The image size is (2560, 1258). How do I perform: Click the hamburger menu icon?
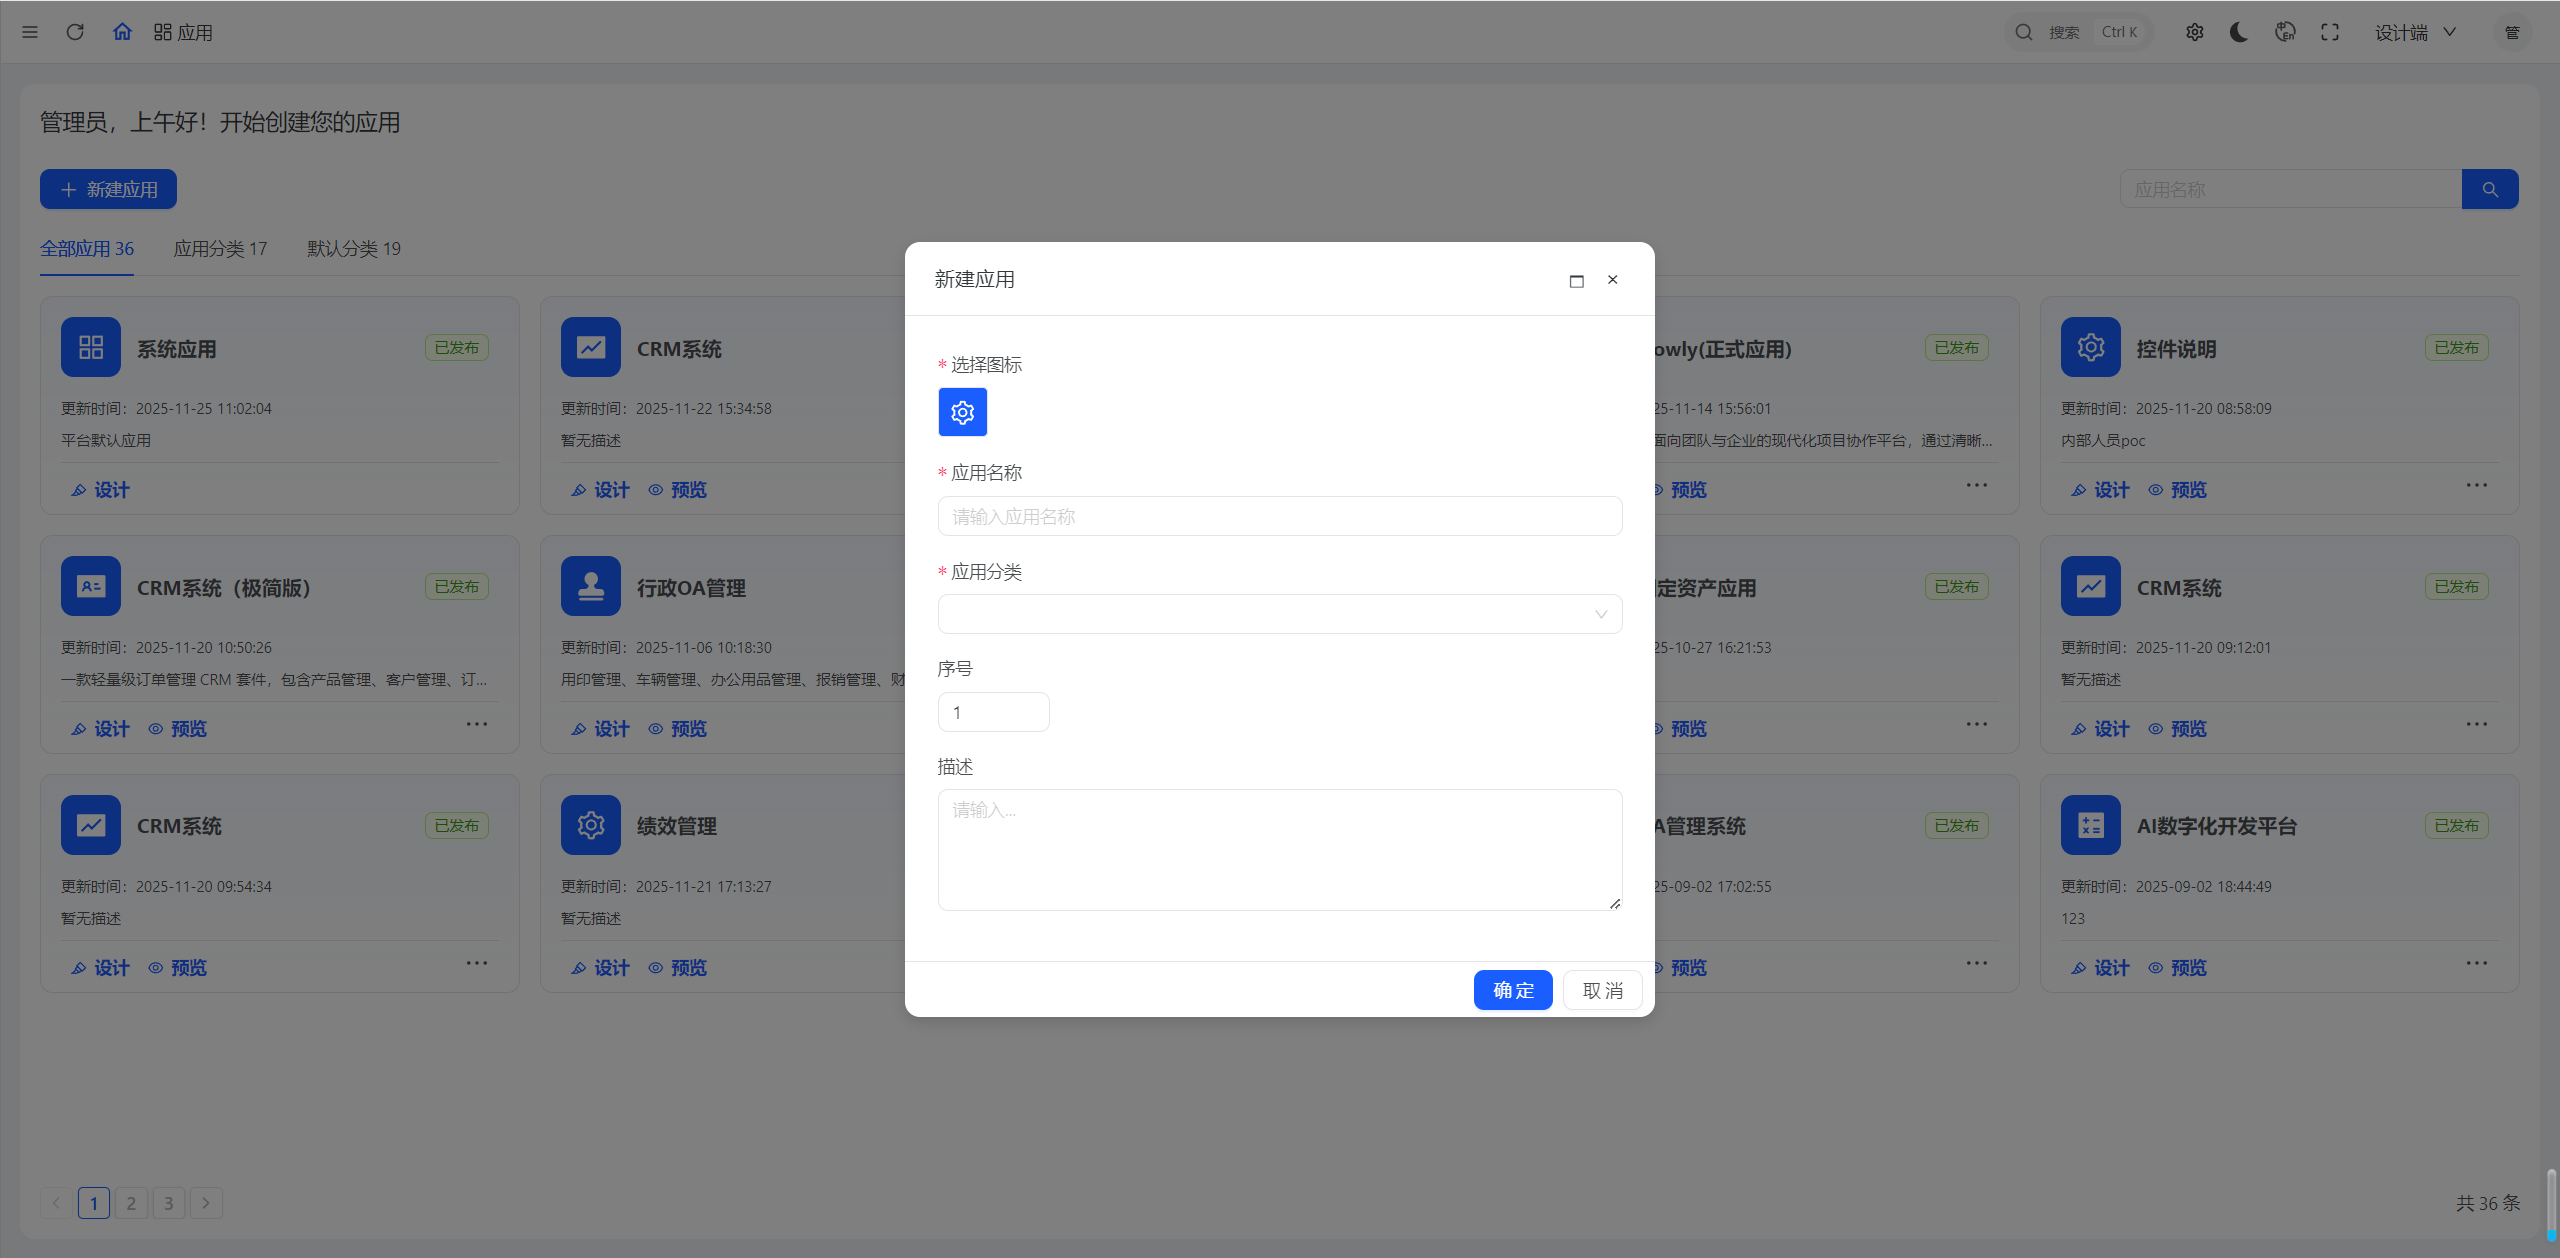(x=30, y=32)
